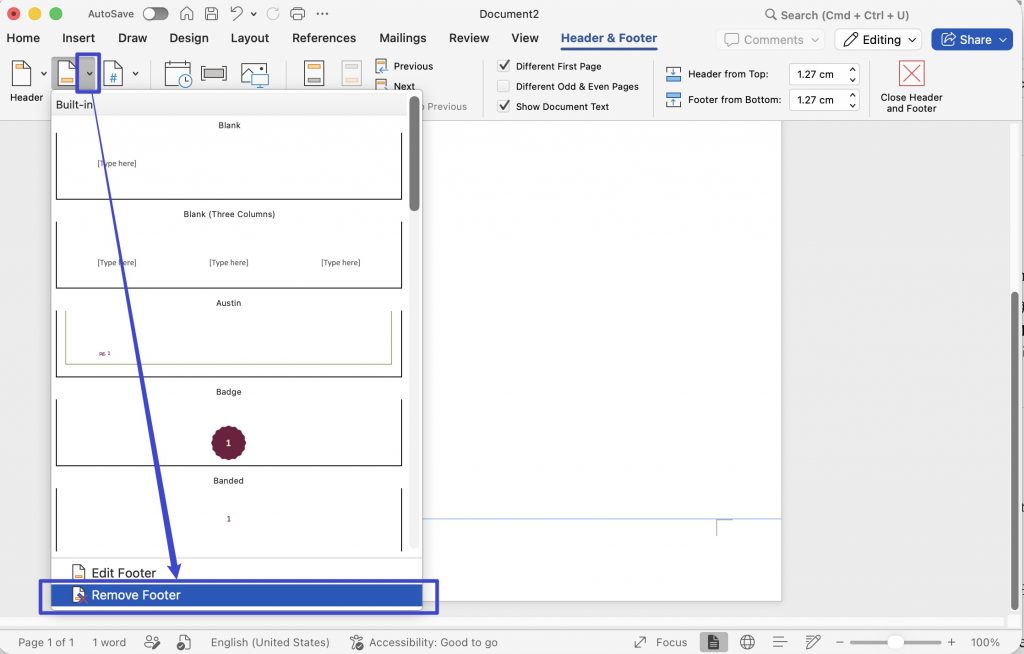Click the zoom slider handle
1024x654 pixels.
pyautogui.click(x=895, y=642)
